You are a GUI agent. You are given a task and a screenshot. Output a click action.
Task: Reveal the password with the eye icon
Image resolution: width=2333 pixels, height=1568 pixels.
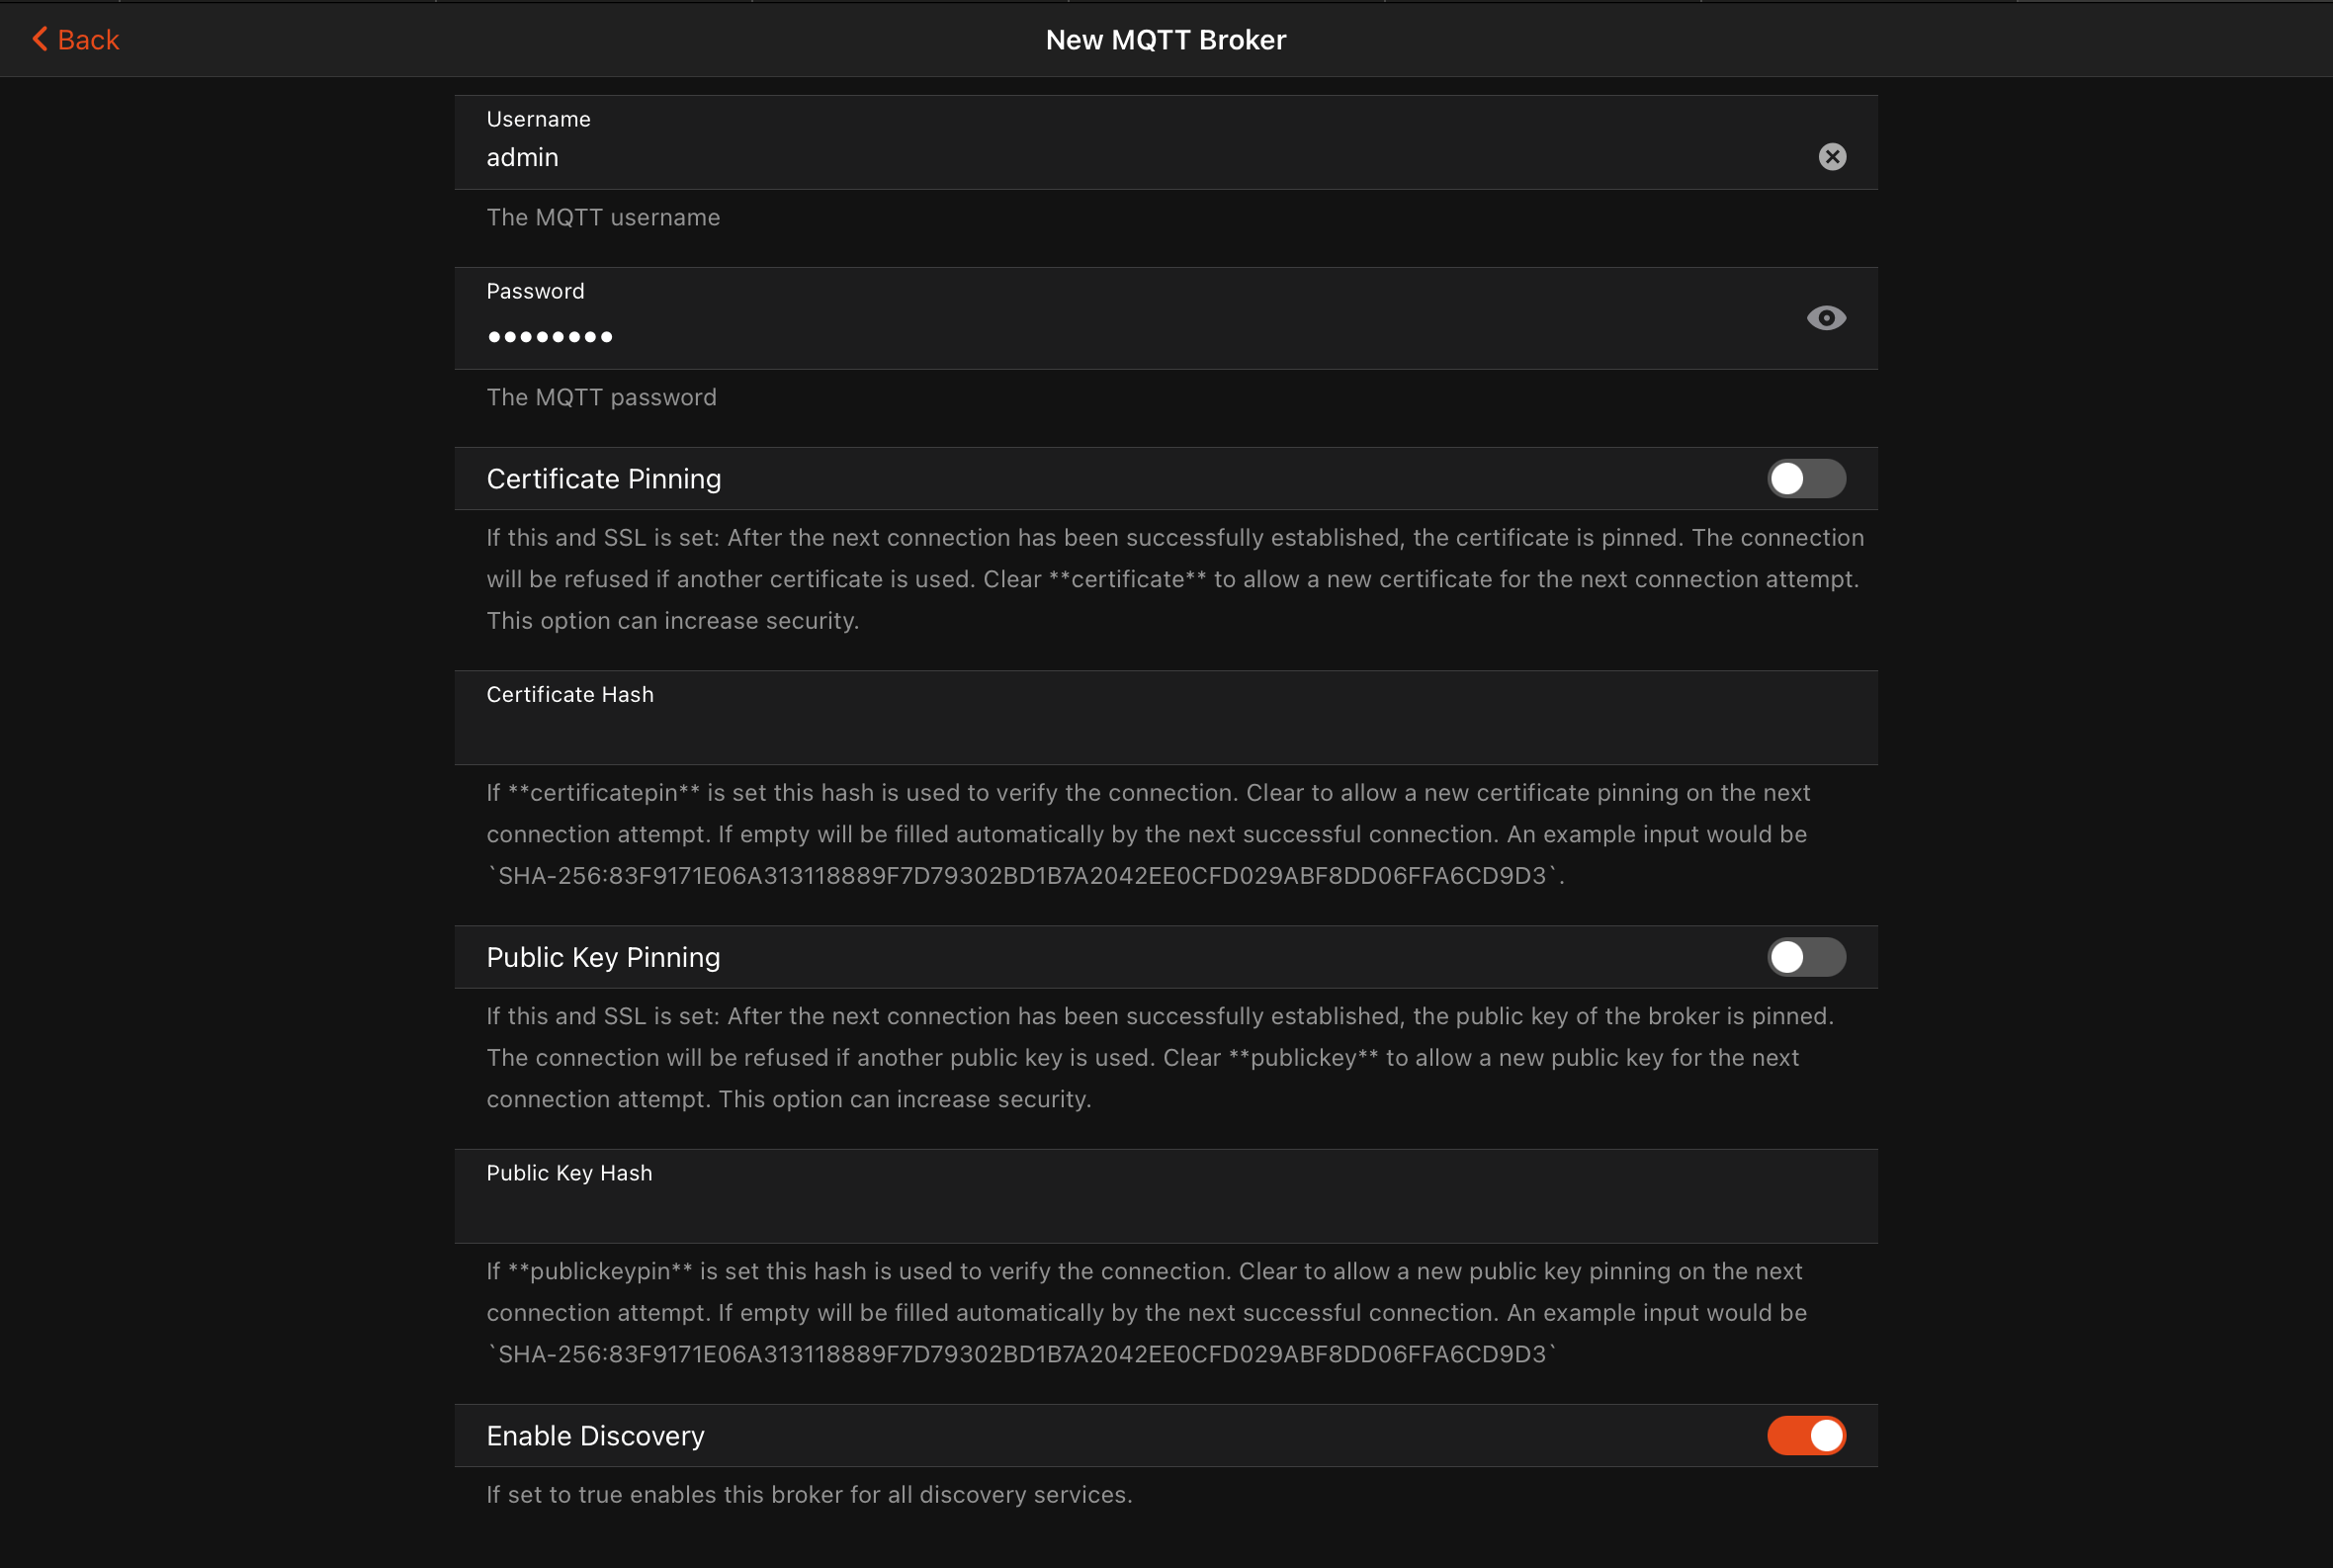point(1825,318)
